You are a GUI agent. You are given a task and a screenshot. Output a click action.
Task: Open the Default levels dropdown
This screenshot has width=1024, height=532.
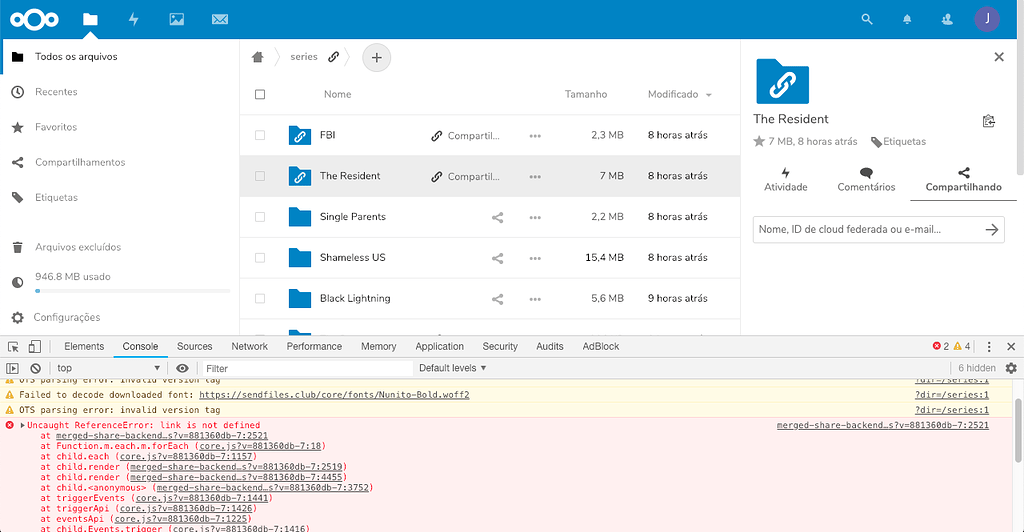pyautogui.click(x=453, y=368)
